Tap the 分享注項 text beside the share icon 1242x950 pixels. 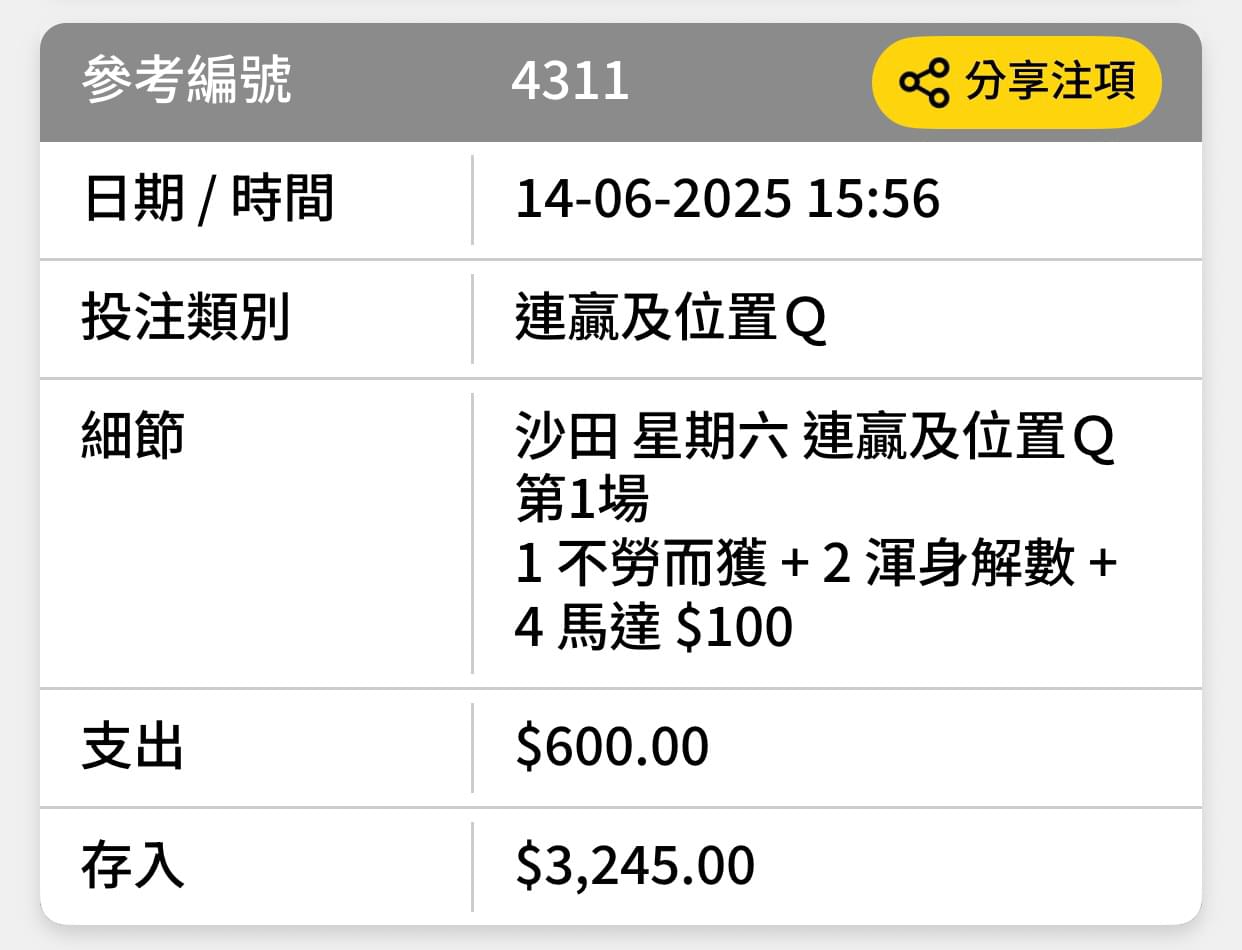pyautogui.click(x=1050, y=82)
